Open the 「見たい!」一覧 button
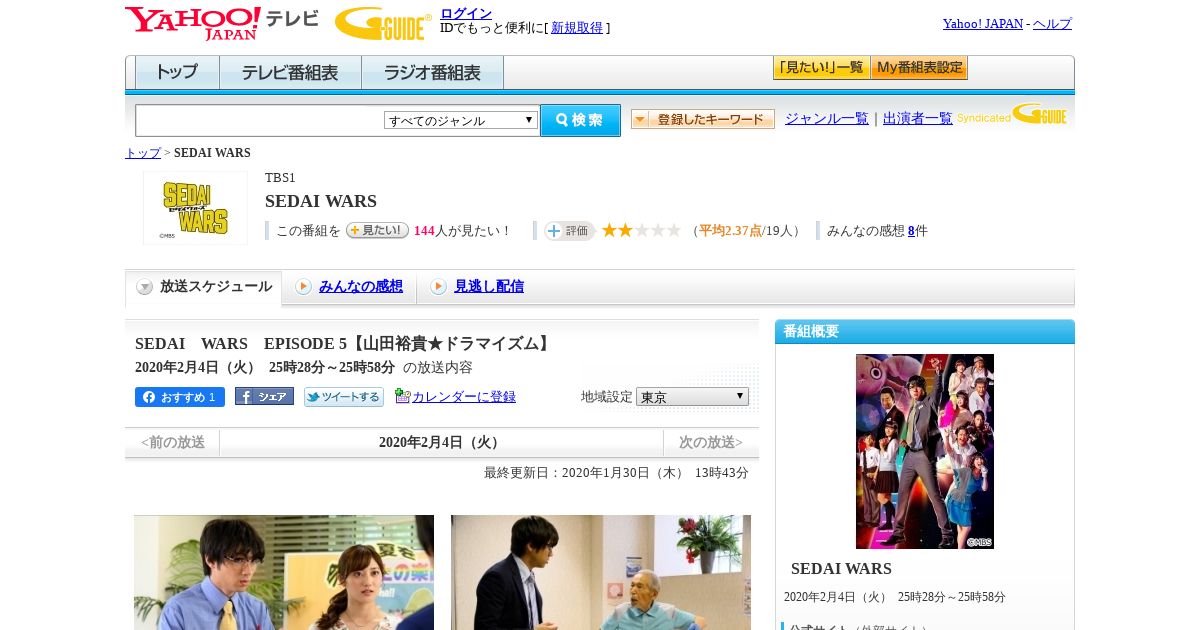 (821, 68)
